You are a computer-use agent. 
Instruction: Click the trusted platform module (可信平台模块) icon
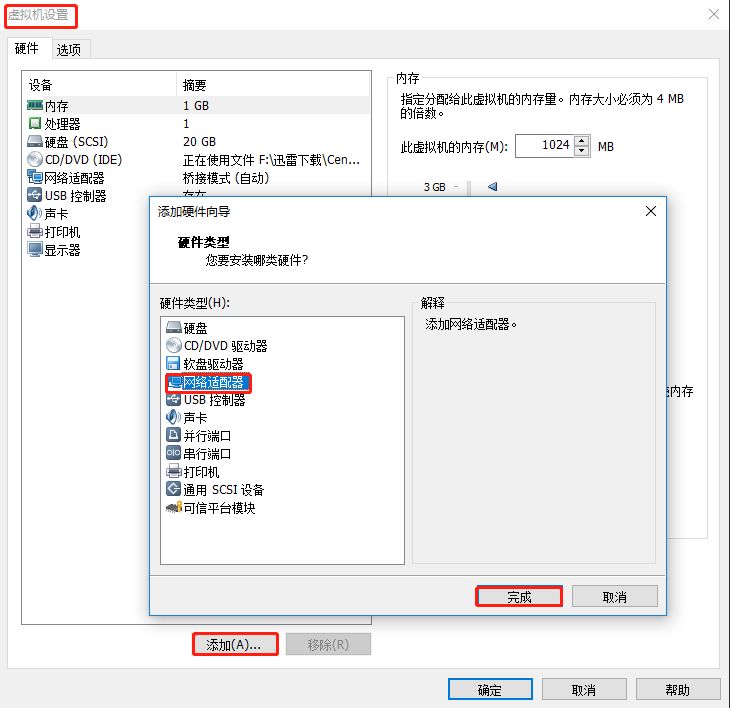coord(174,507)
